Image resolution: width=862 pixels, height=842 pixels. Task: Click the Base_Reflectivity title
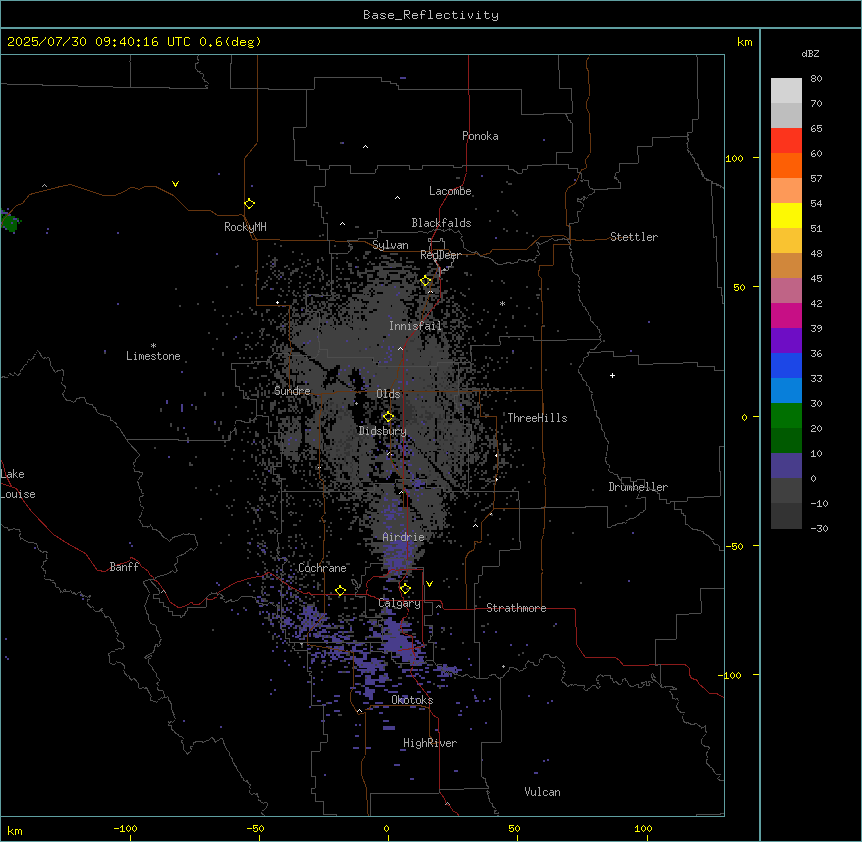[x=431, y=15]
